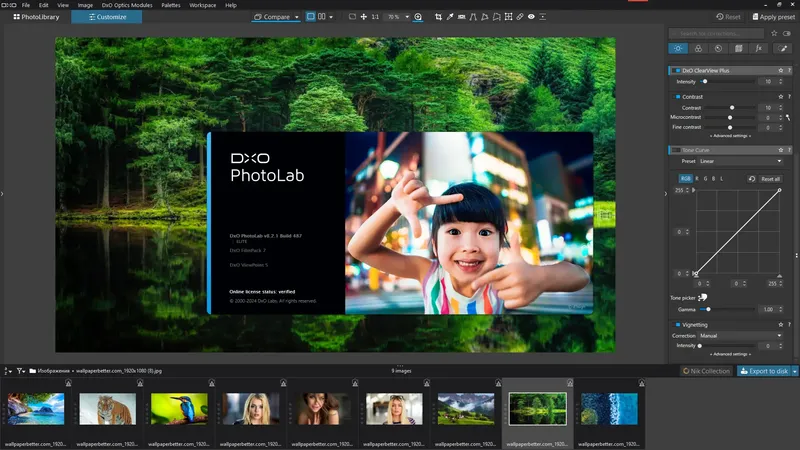Expand Vignetting Correction Manual dropdown

coord(739,336)
